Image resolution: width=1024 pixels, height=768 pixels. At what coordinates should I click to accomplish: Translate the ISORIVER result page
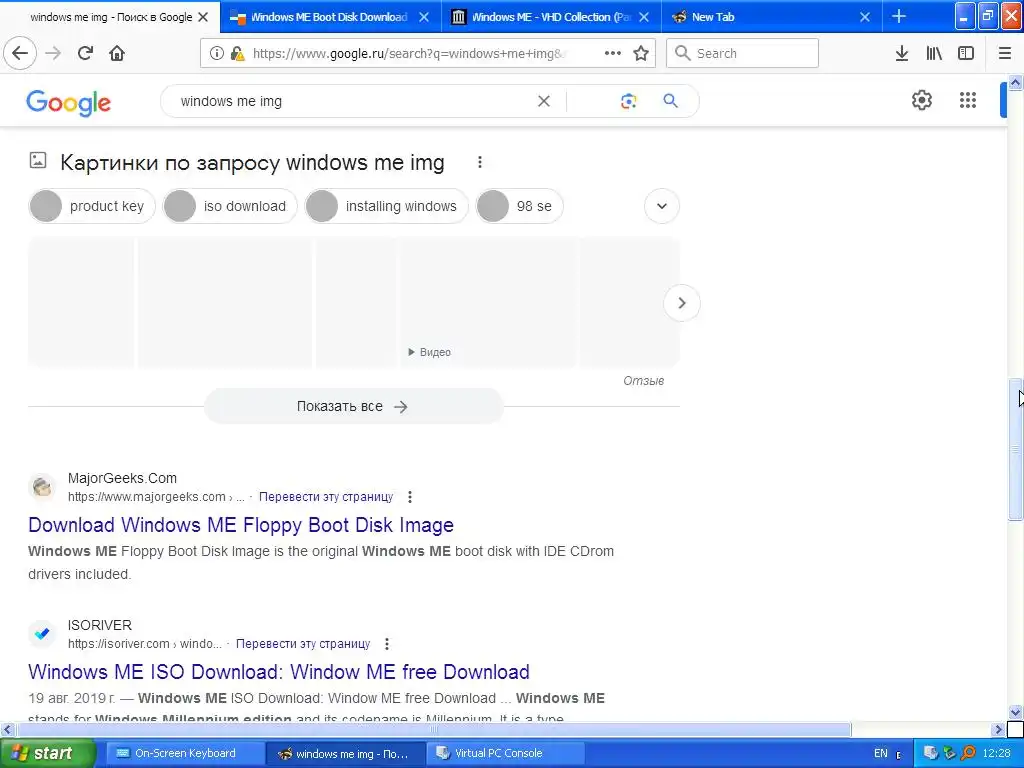point(303,644)
